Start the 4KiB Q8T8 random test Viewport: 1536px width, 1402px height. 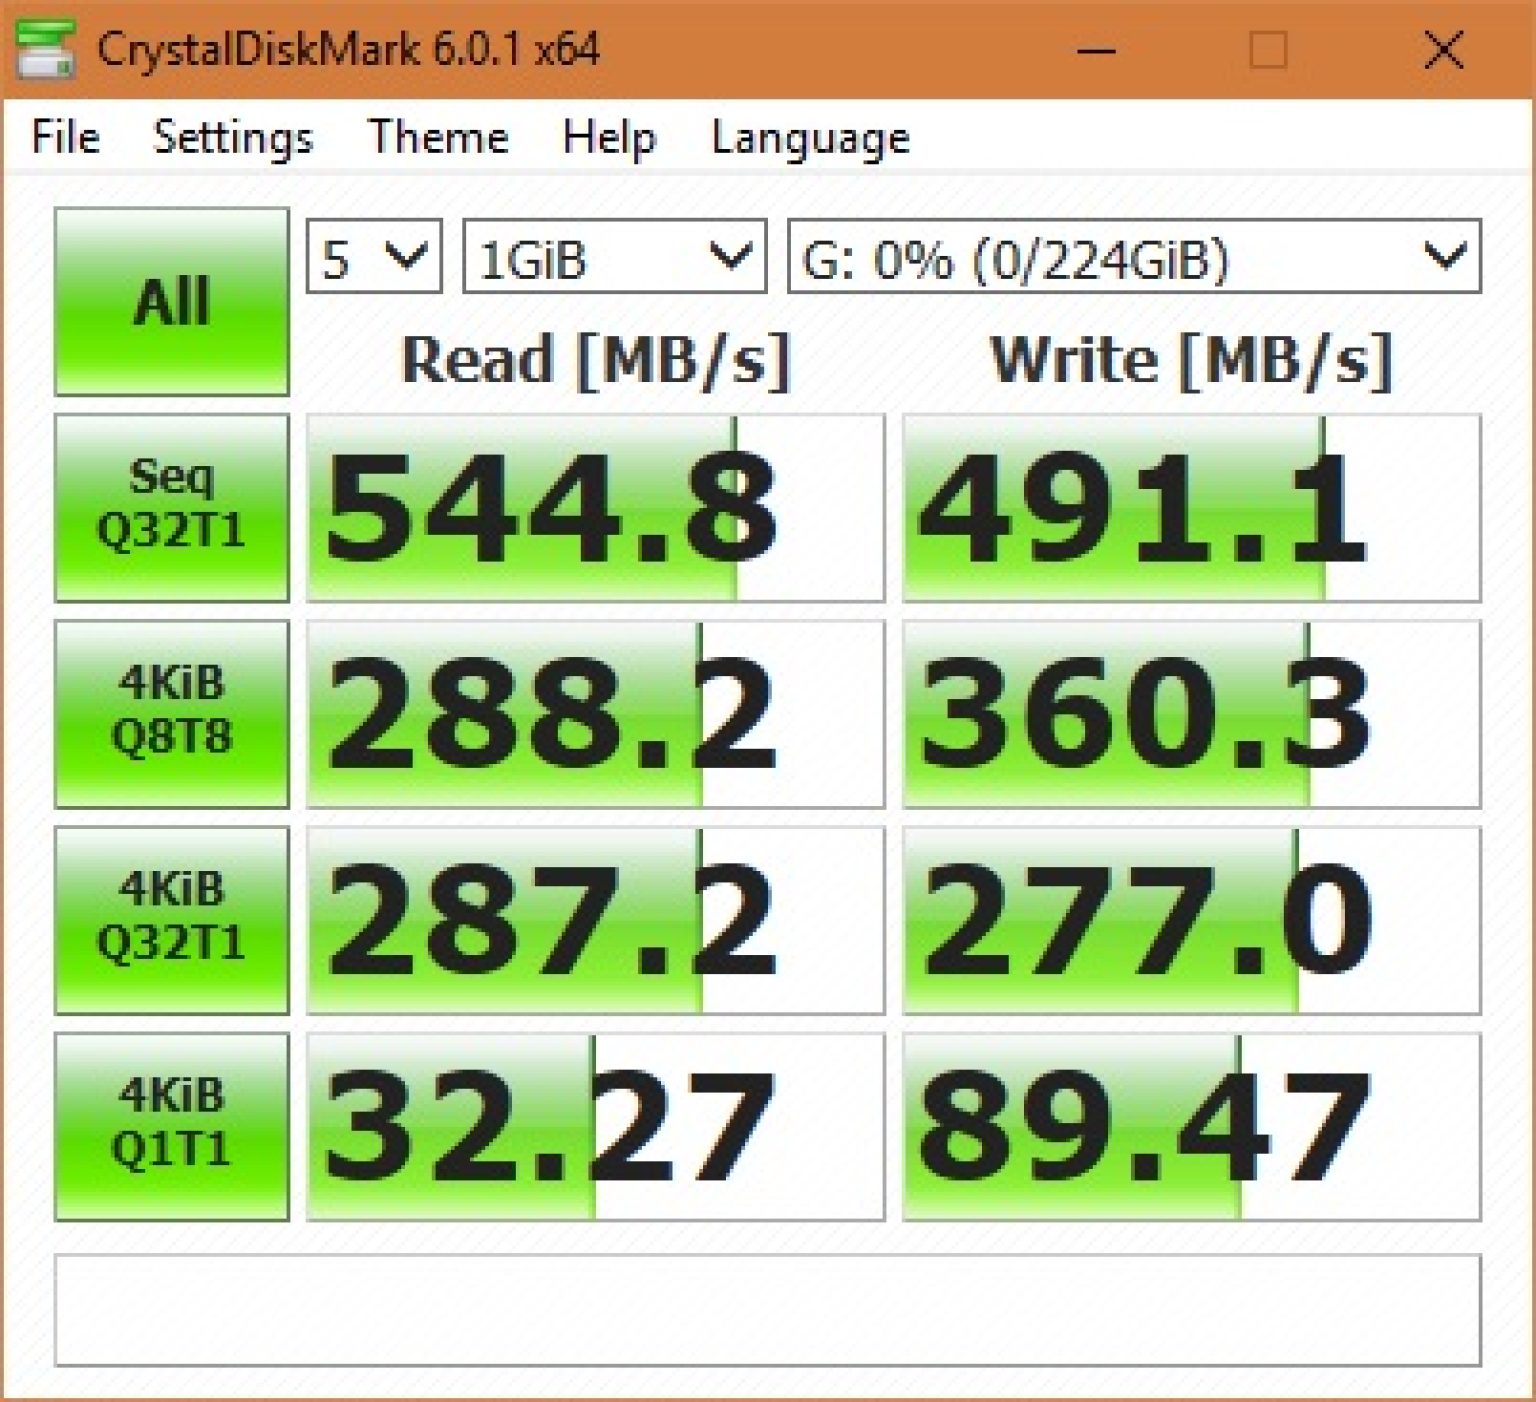point(170,710)
